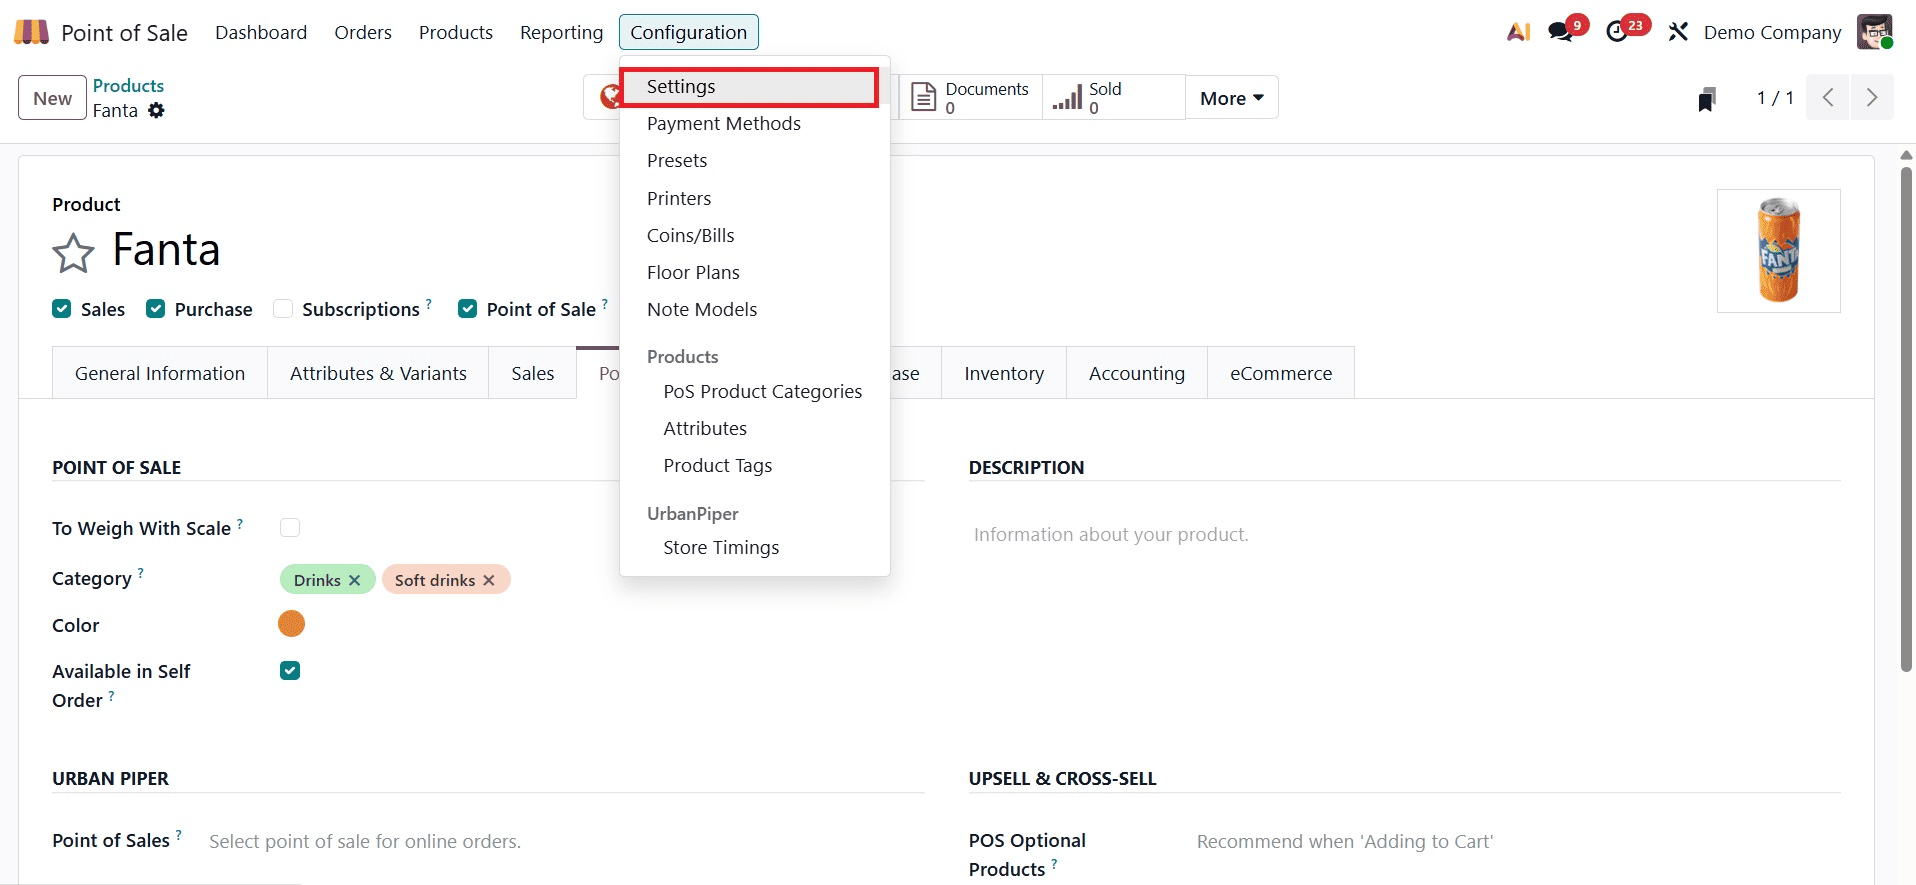Switch to Attributes & Variants tab

[378, 373]
